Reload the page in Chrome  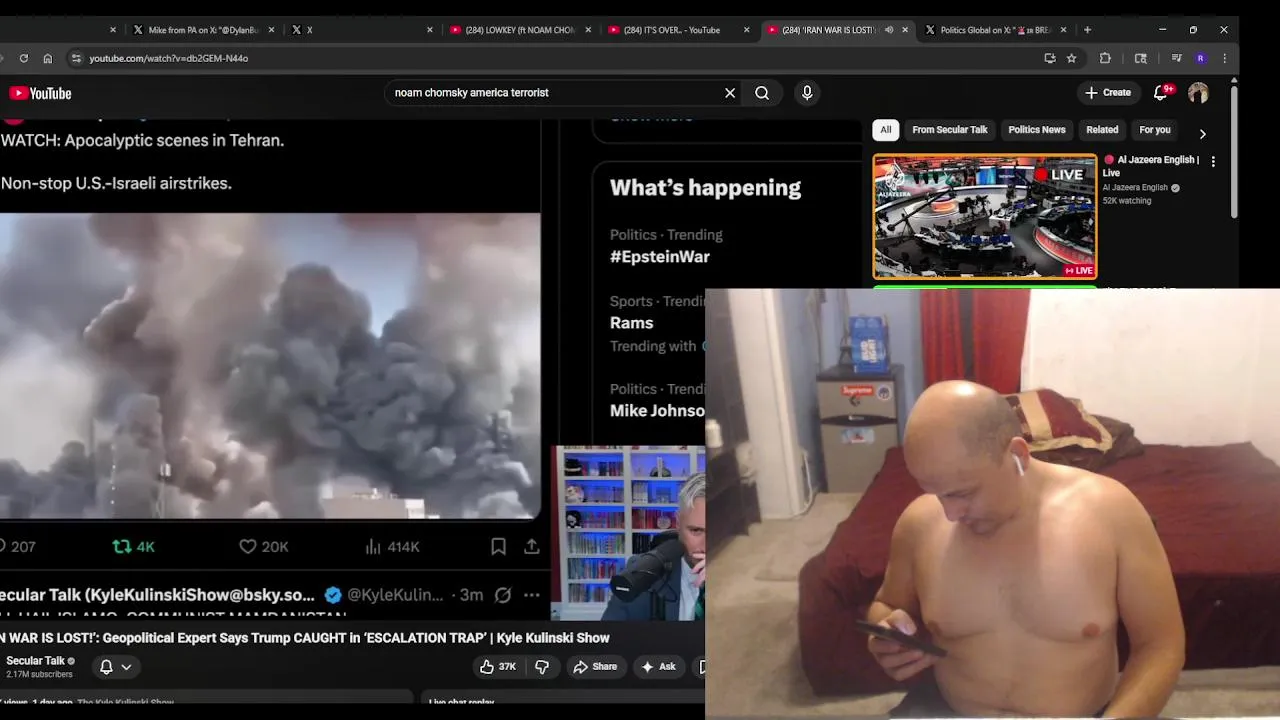[24, 58]
